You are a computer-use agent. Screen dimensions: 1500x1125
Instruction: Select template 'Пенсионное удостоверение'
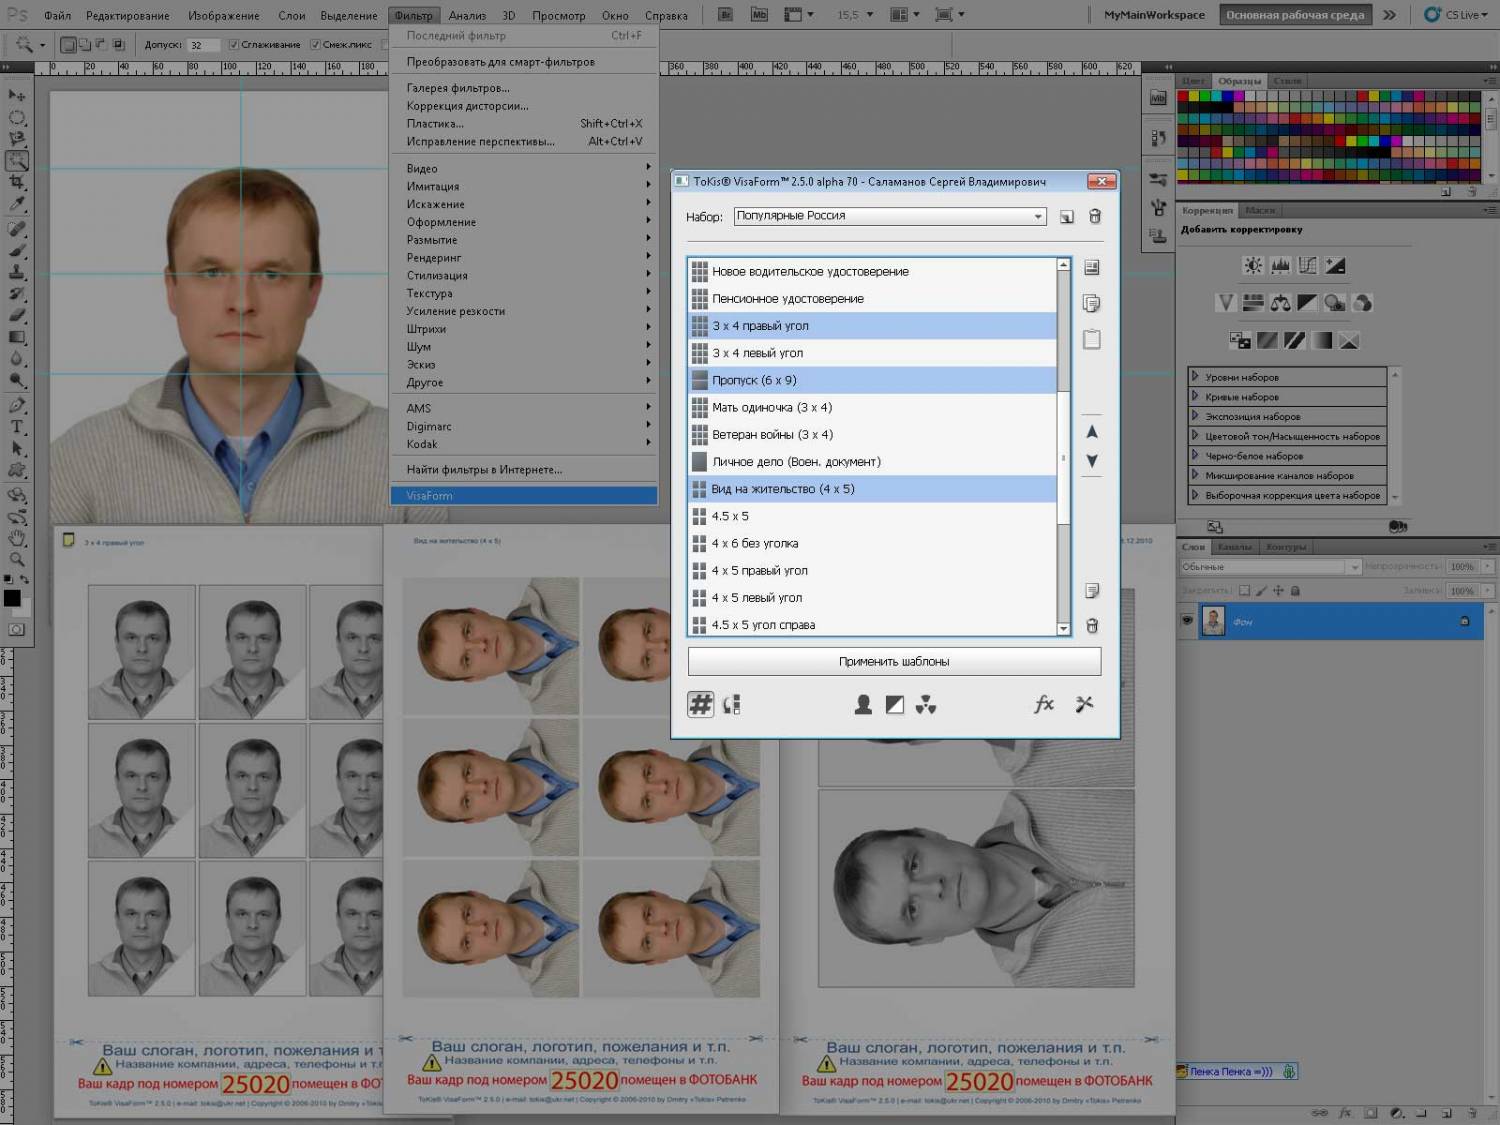873,298
